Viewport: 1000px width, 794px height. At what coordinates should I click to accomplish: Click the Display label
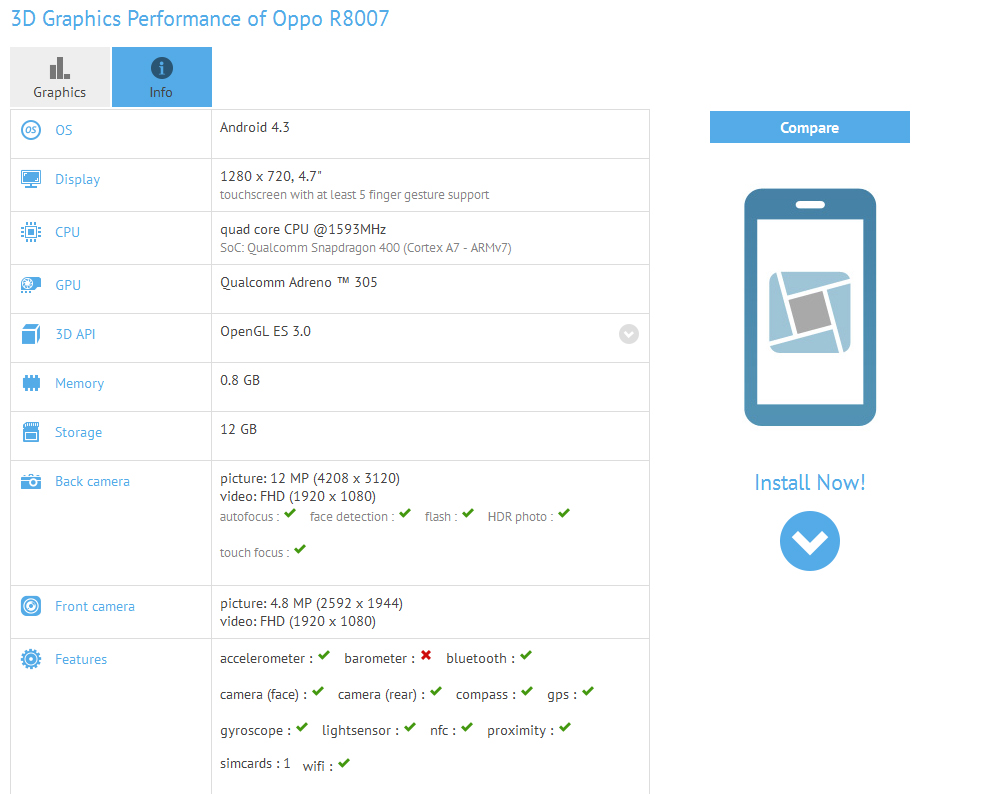[78, 180]
